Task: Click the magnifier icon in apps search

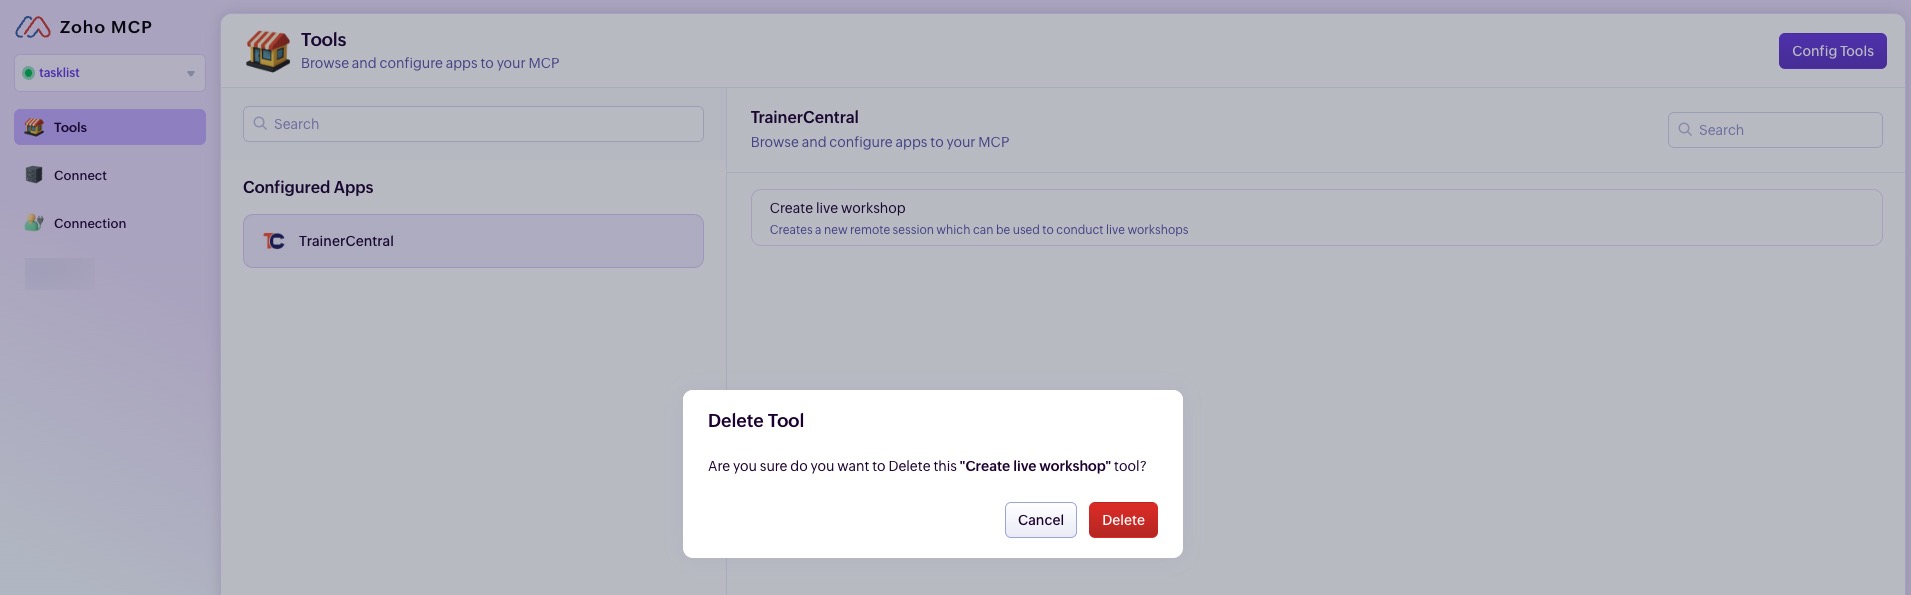Action: tap(260, 124)
